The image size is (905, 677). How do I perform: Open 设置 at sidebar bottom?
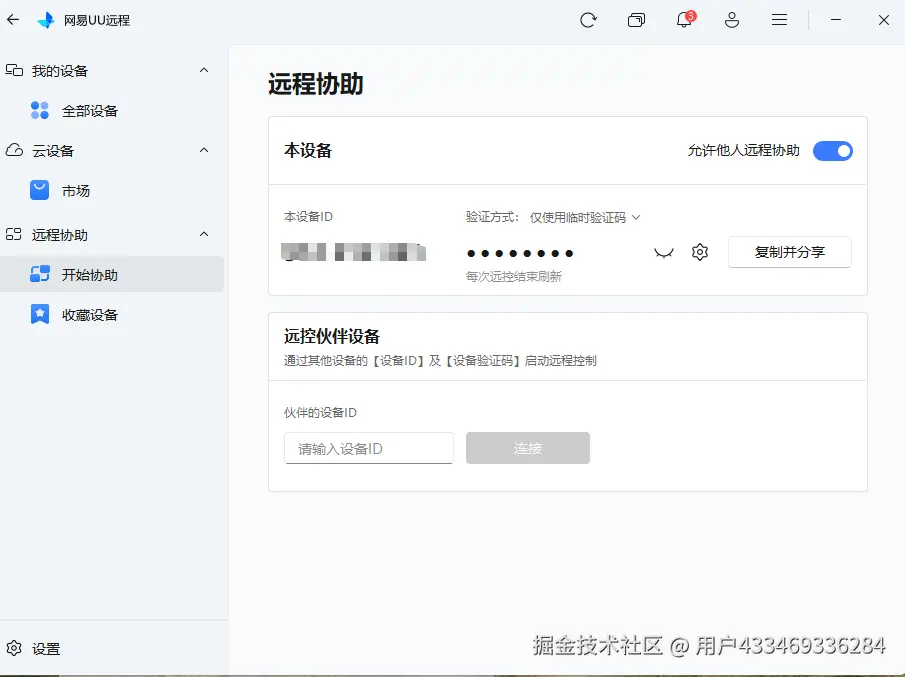pyautogui.click(x=33, y=649)
